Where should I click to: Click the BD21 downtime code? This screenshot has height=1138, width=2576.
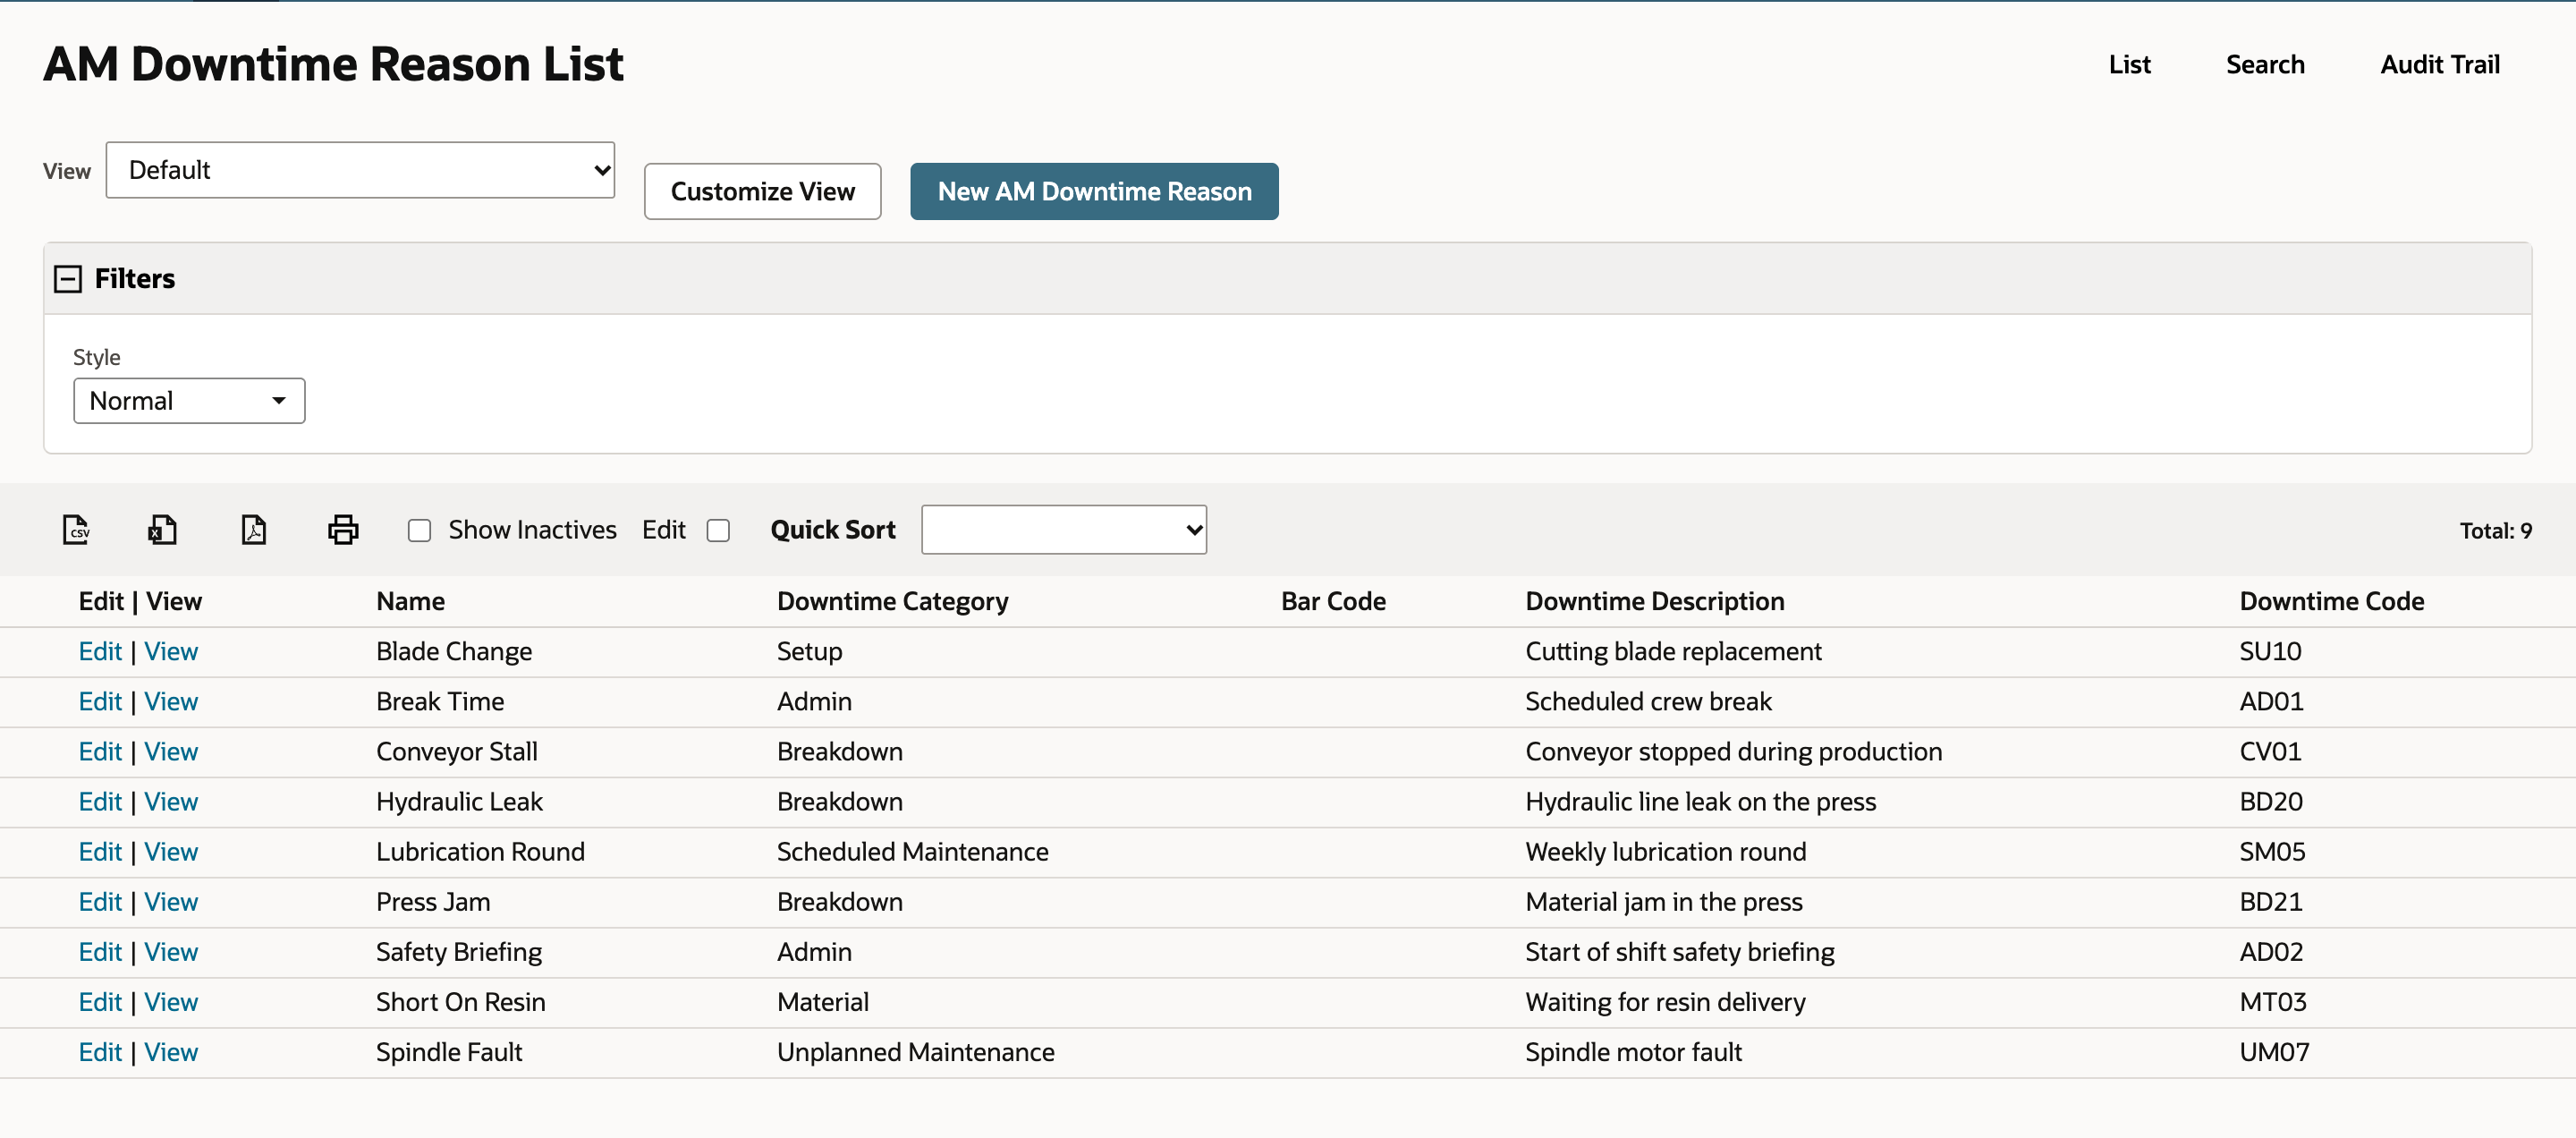coord(2270,902)
